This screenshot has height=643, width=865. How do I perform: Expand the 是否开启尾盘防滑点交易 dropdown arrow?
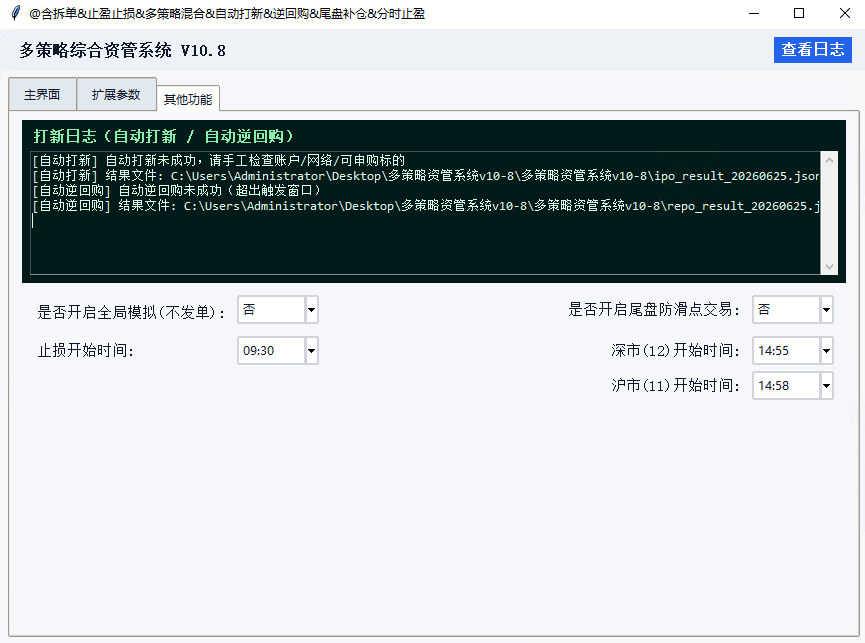coord(826,309)
